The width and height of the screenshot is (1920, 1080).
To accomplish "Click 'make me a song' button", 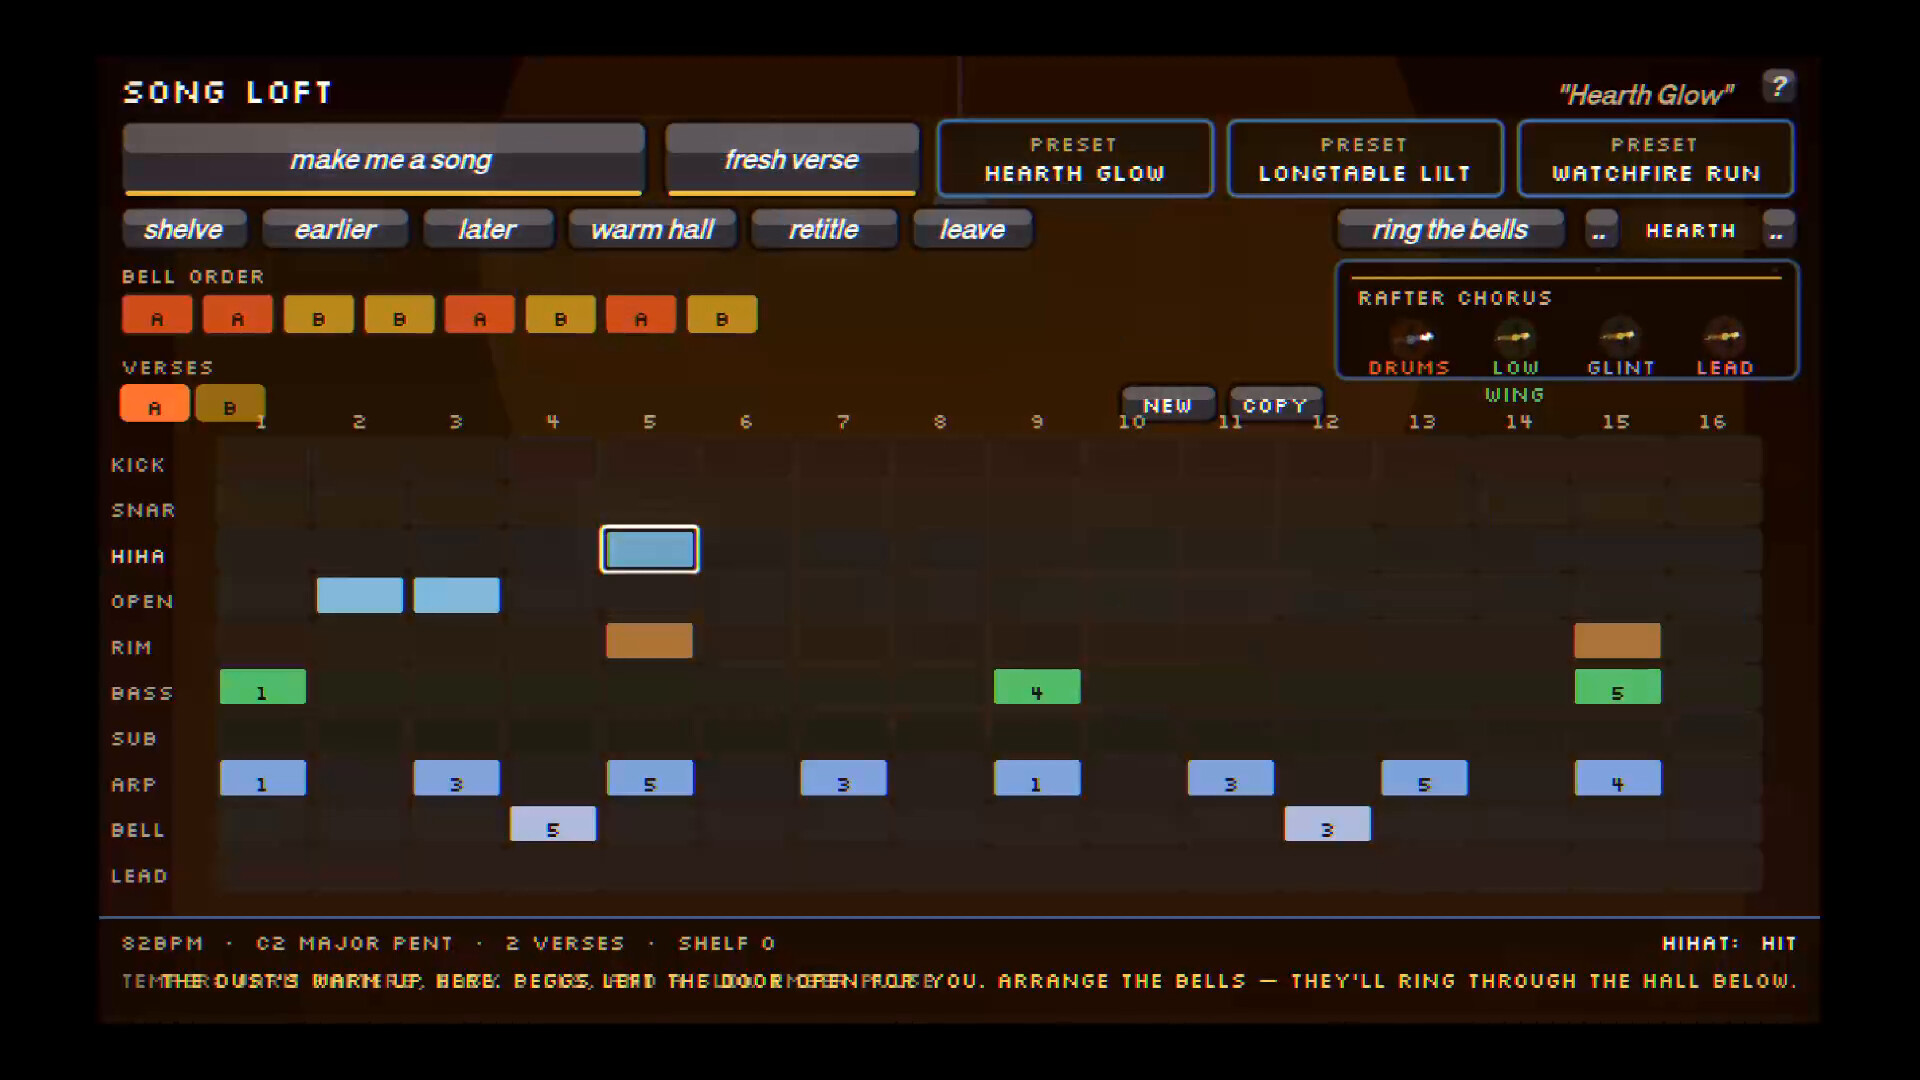I will (384, 159).
